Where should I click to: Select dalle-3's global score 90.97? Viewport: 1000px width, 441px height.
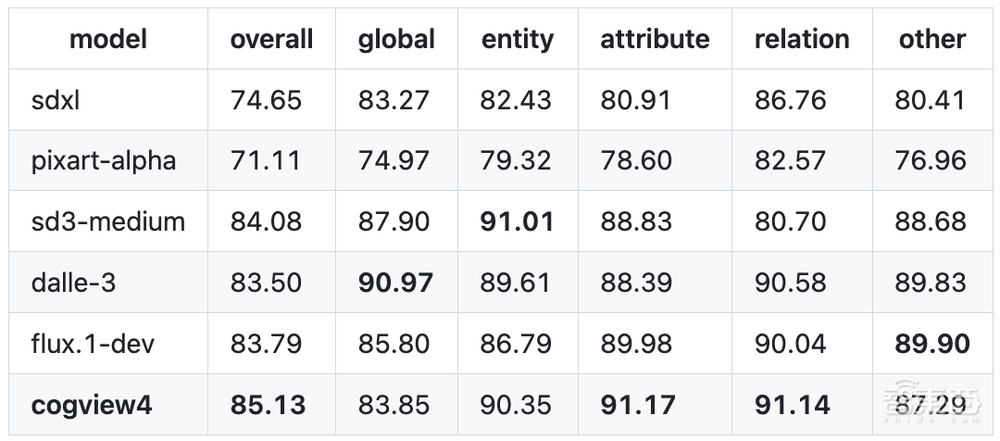pos(396,283)
